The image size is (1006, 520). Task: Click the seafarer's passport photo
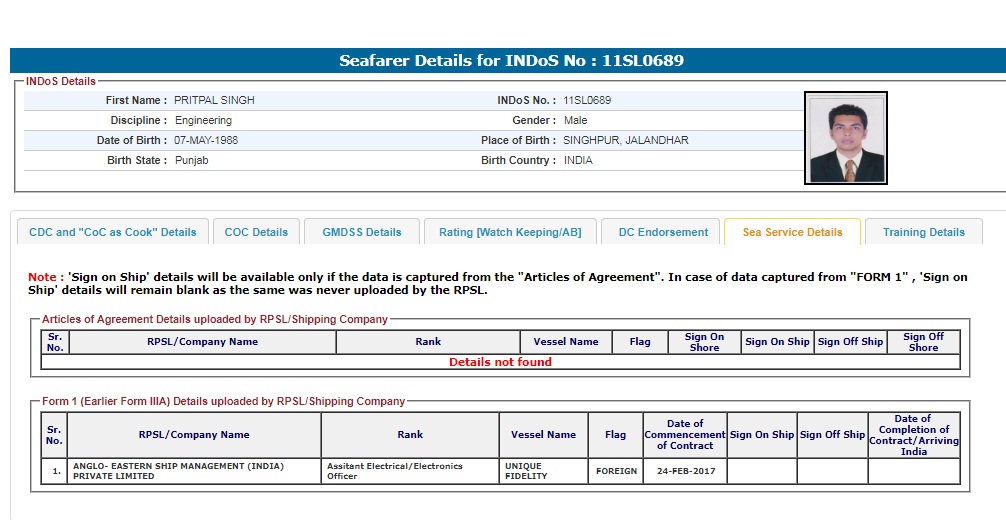846,138
